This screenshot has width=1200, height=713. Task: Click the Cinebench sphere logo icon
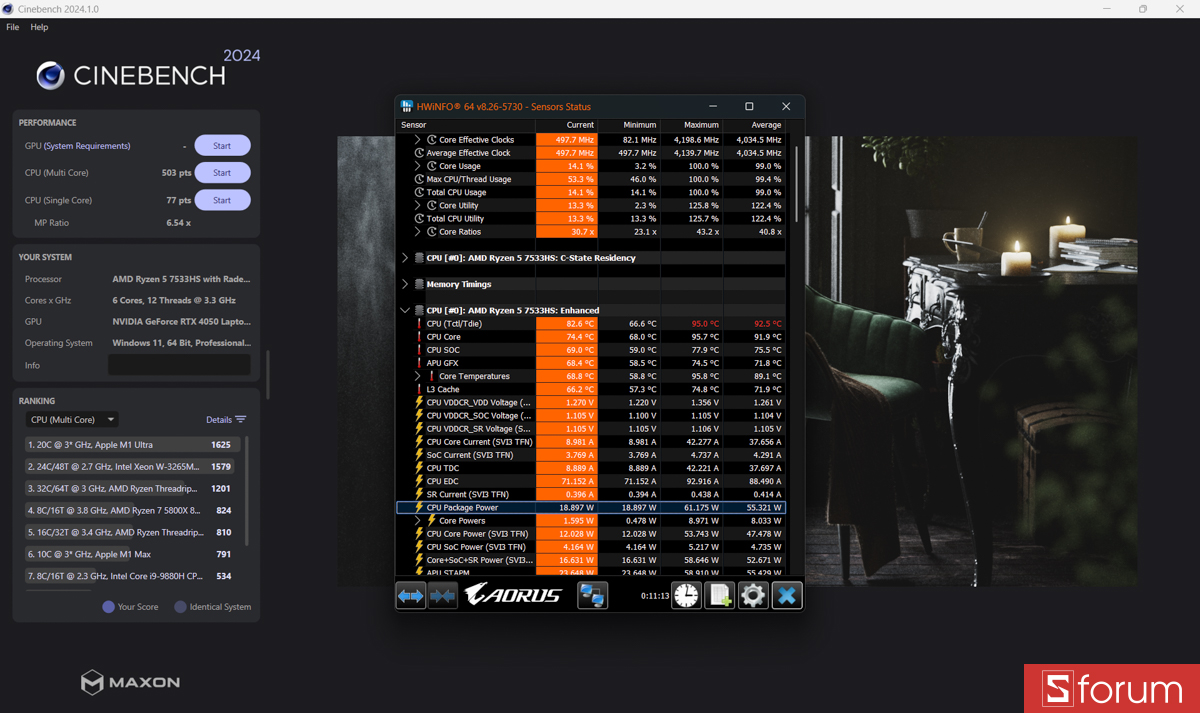[x=51, y=75]
